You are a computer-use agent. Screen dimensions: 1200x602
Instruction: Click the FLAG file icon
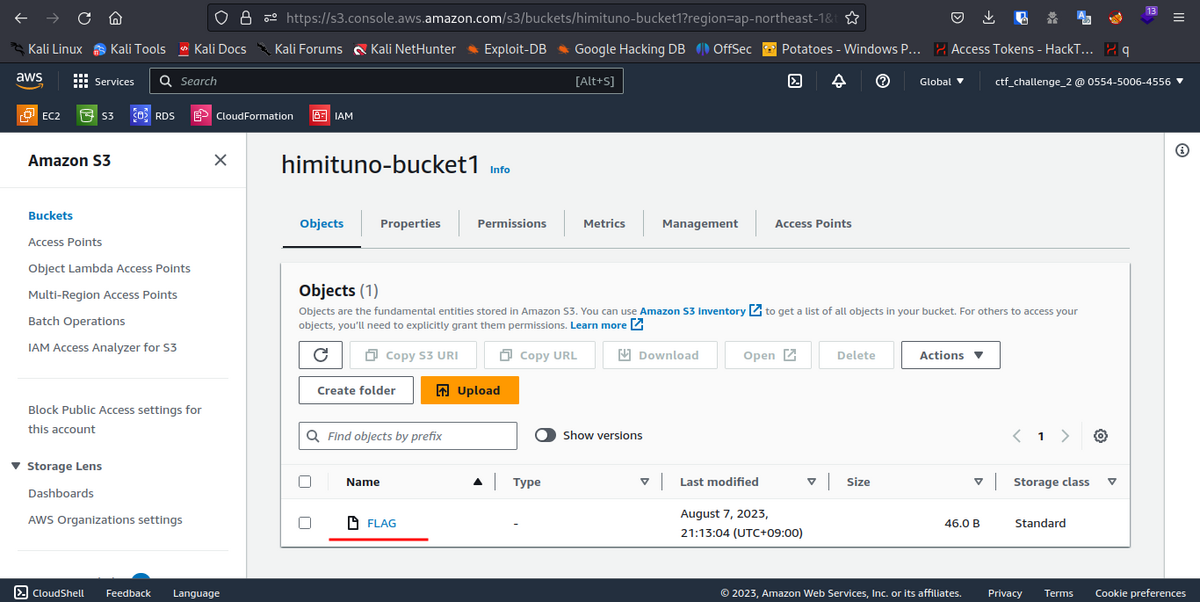pyautogui.click(x=352, y=523)
